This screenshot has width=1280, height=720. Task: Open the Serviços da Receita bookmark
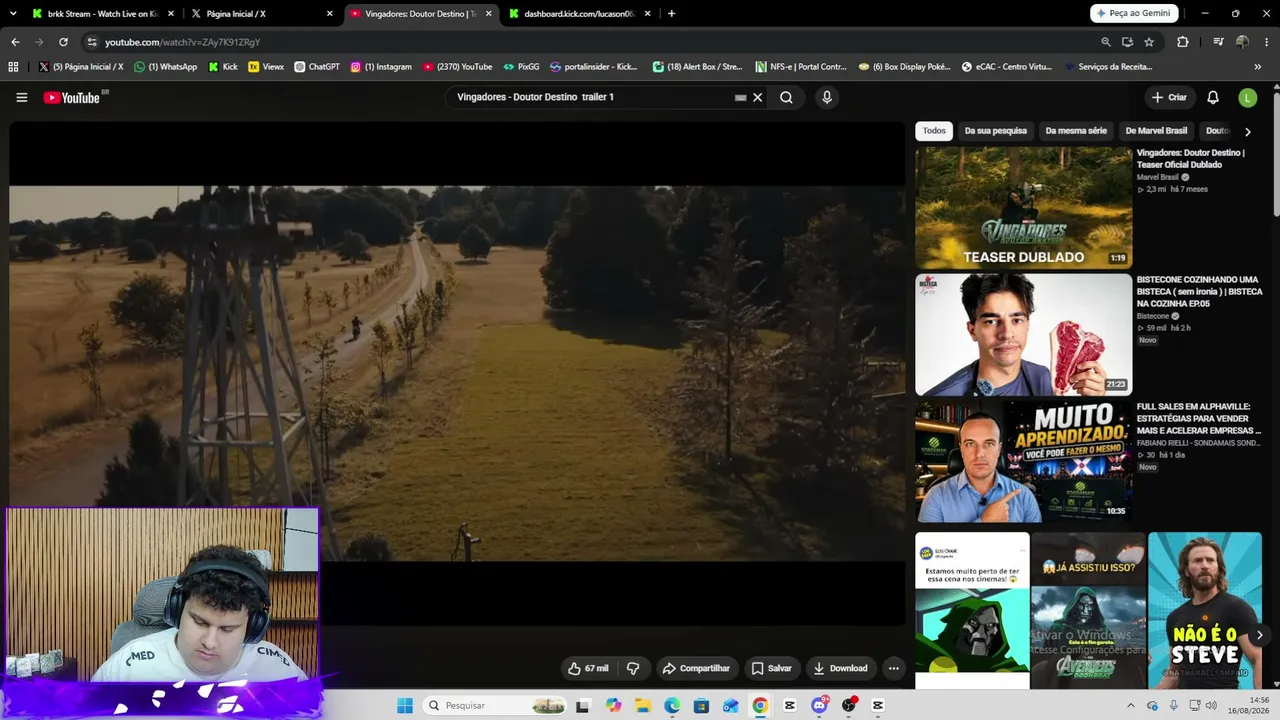[x=1109, y=67]
